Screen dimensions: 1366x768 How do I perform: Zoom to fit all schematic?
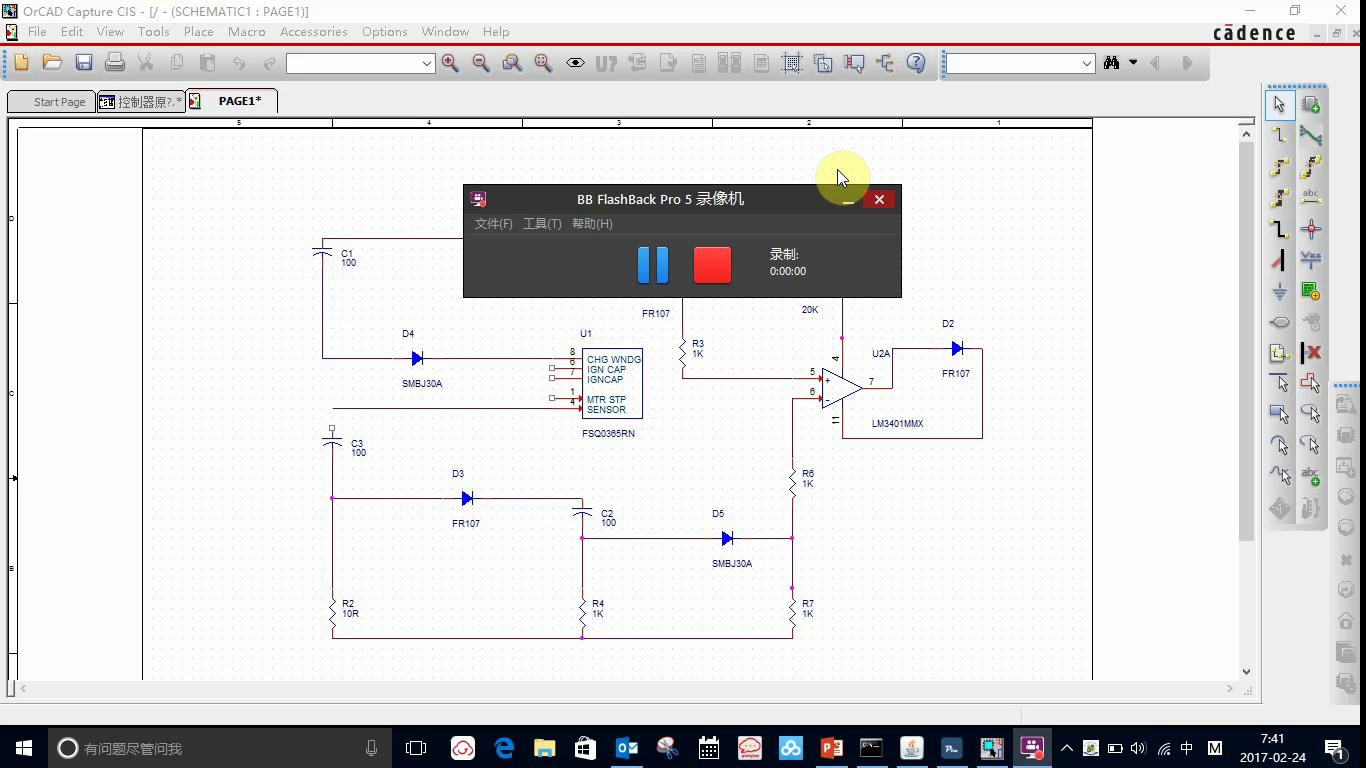[x=543, y=63]
